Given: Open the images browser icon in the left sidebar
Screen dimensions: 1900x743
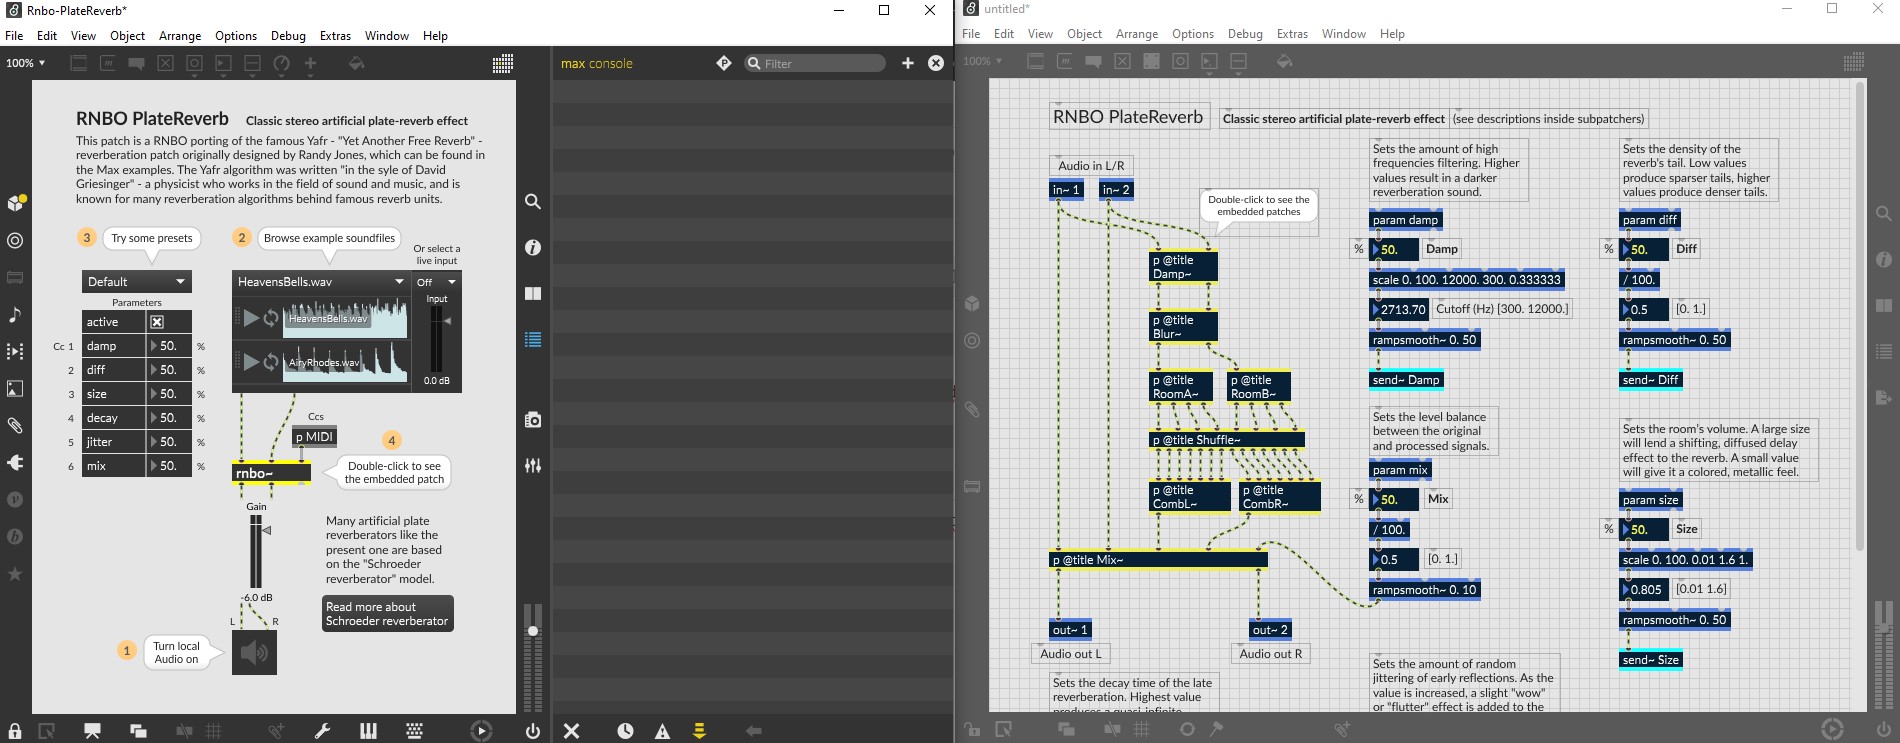Looking at the screenshot, I should pos(15,388).
